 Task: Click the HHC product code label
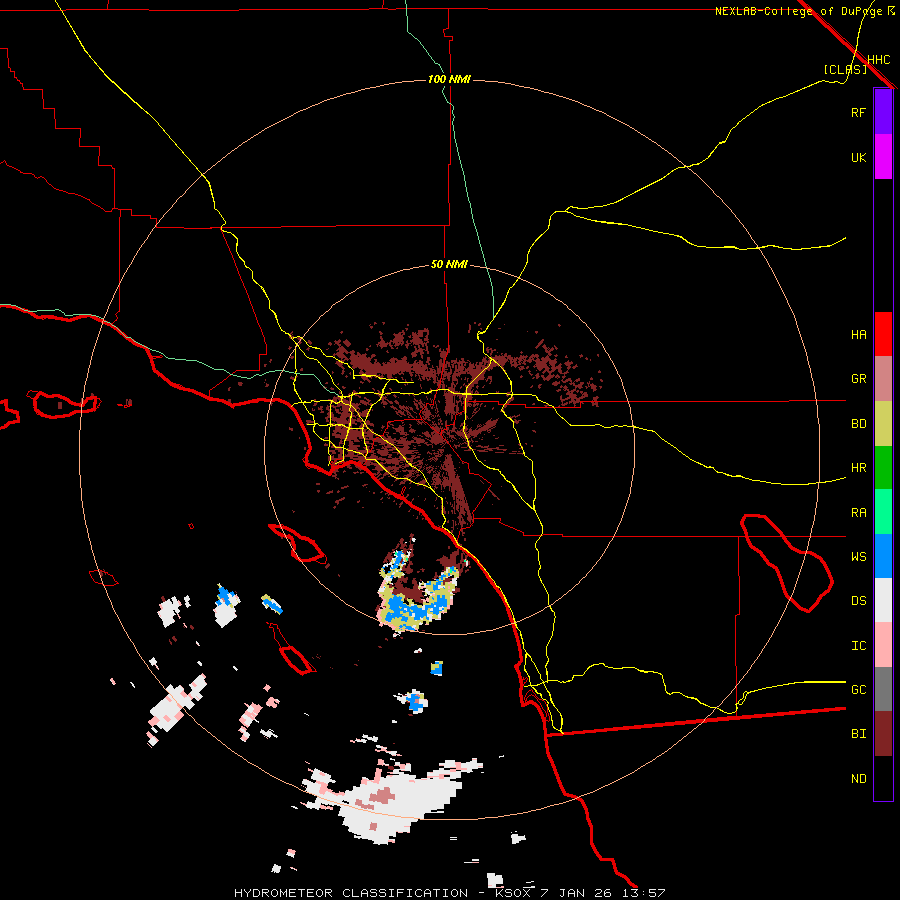point(878,60)
